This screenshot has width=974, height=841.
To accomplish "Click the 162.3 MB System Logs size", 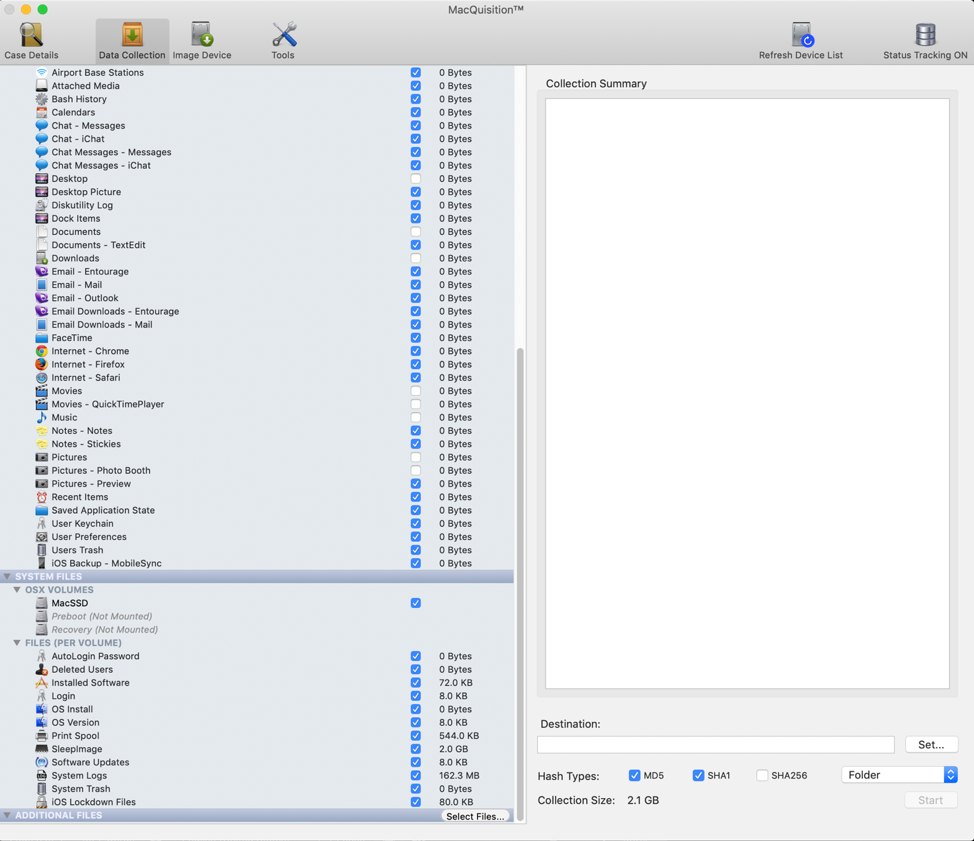I will (x=459, y=776).
